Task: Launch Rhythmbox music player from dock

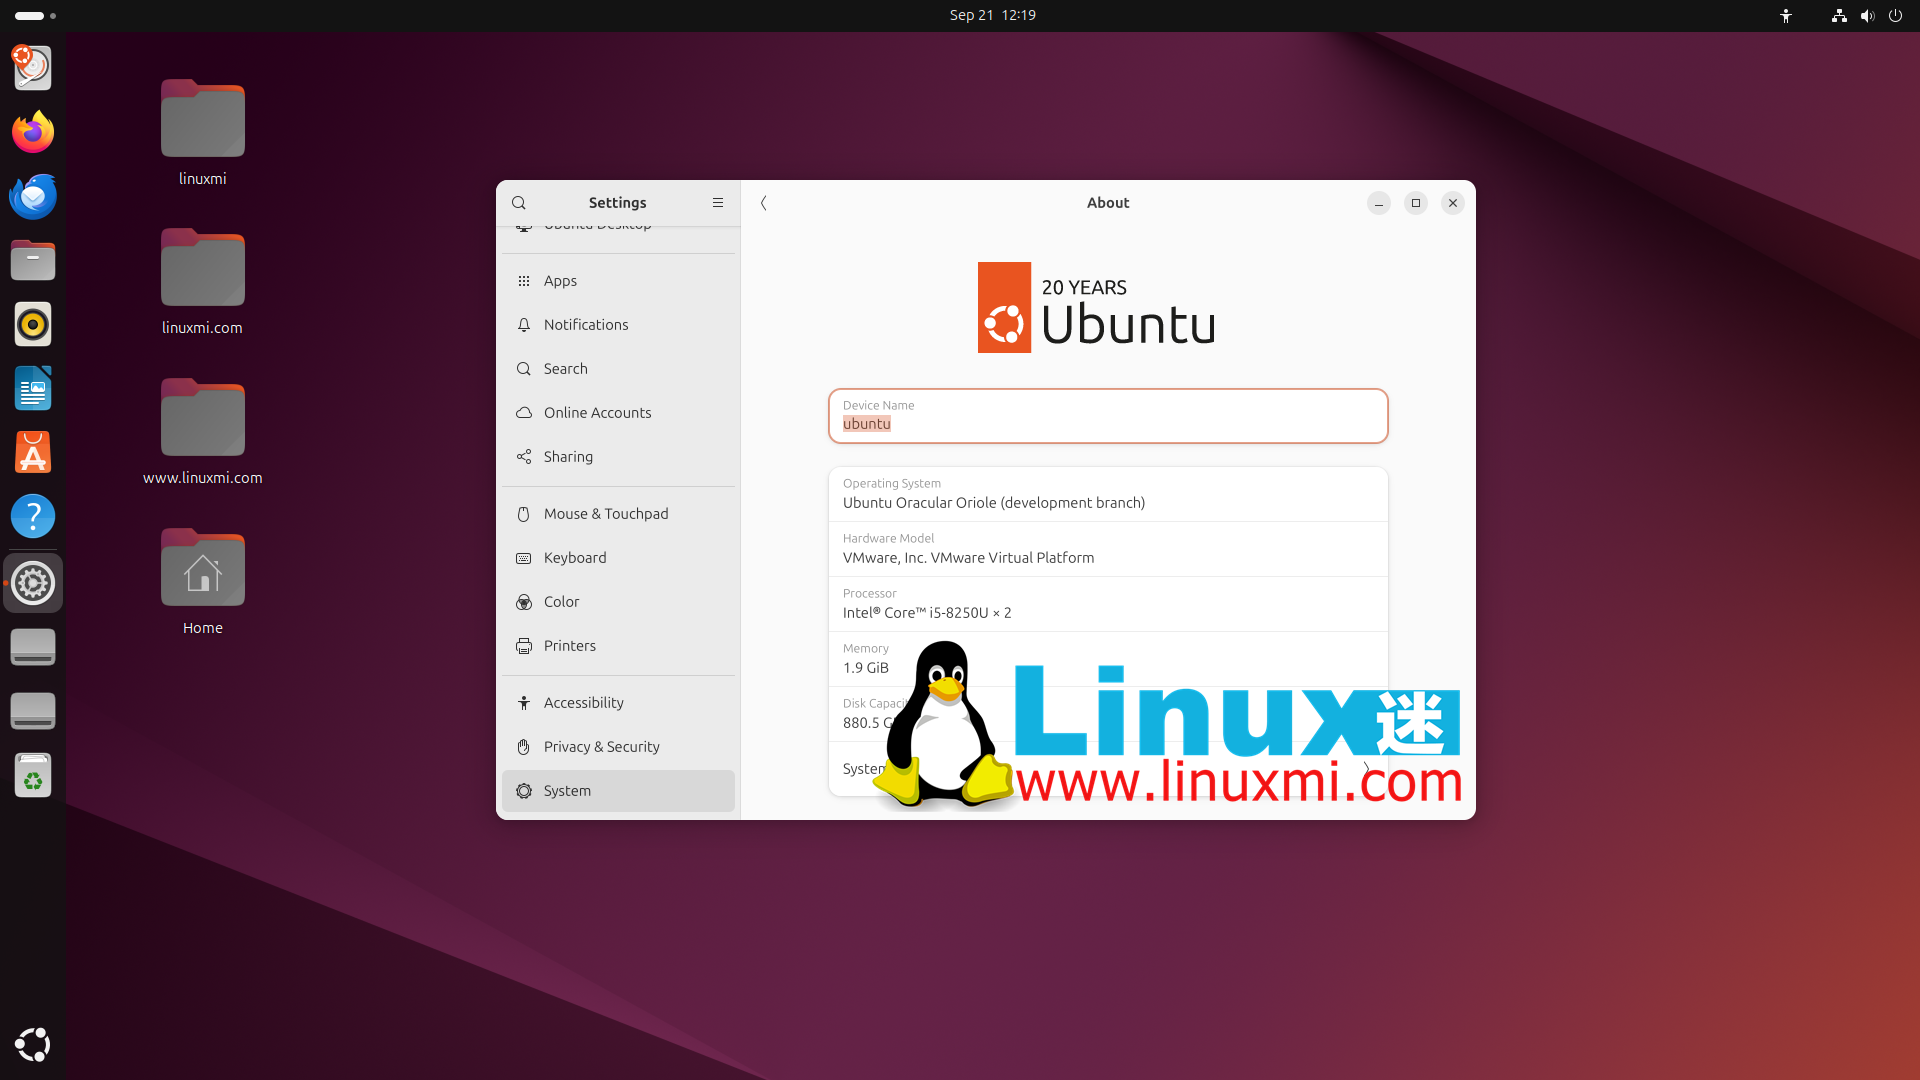Action: point(33,324)
